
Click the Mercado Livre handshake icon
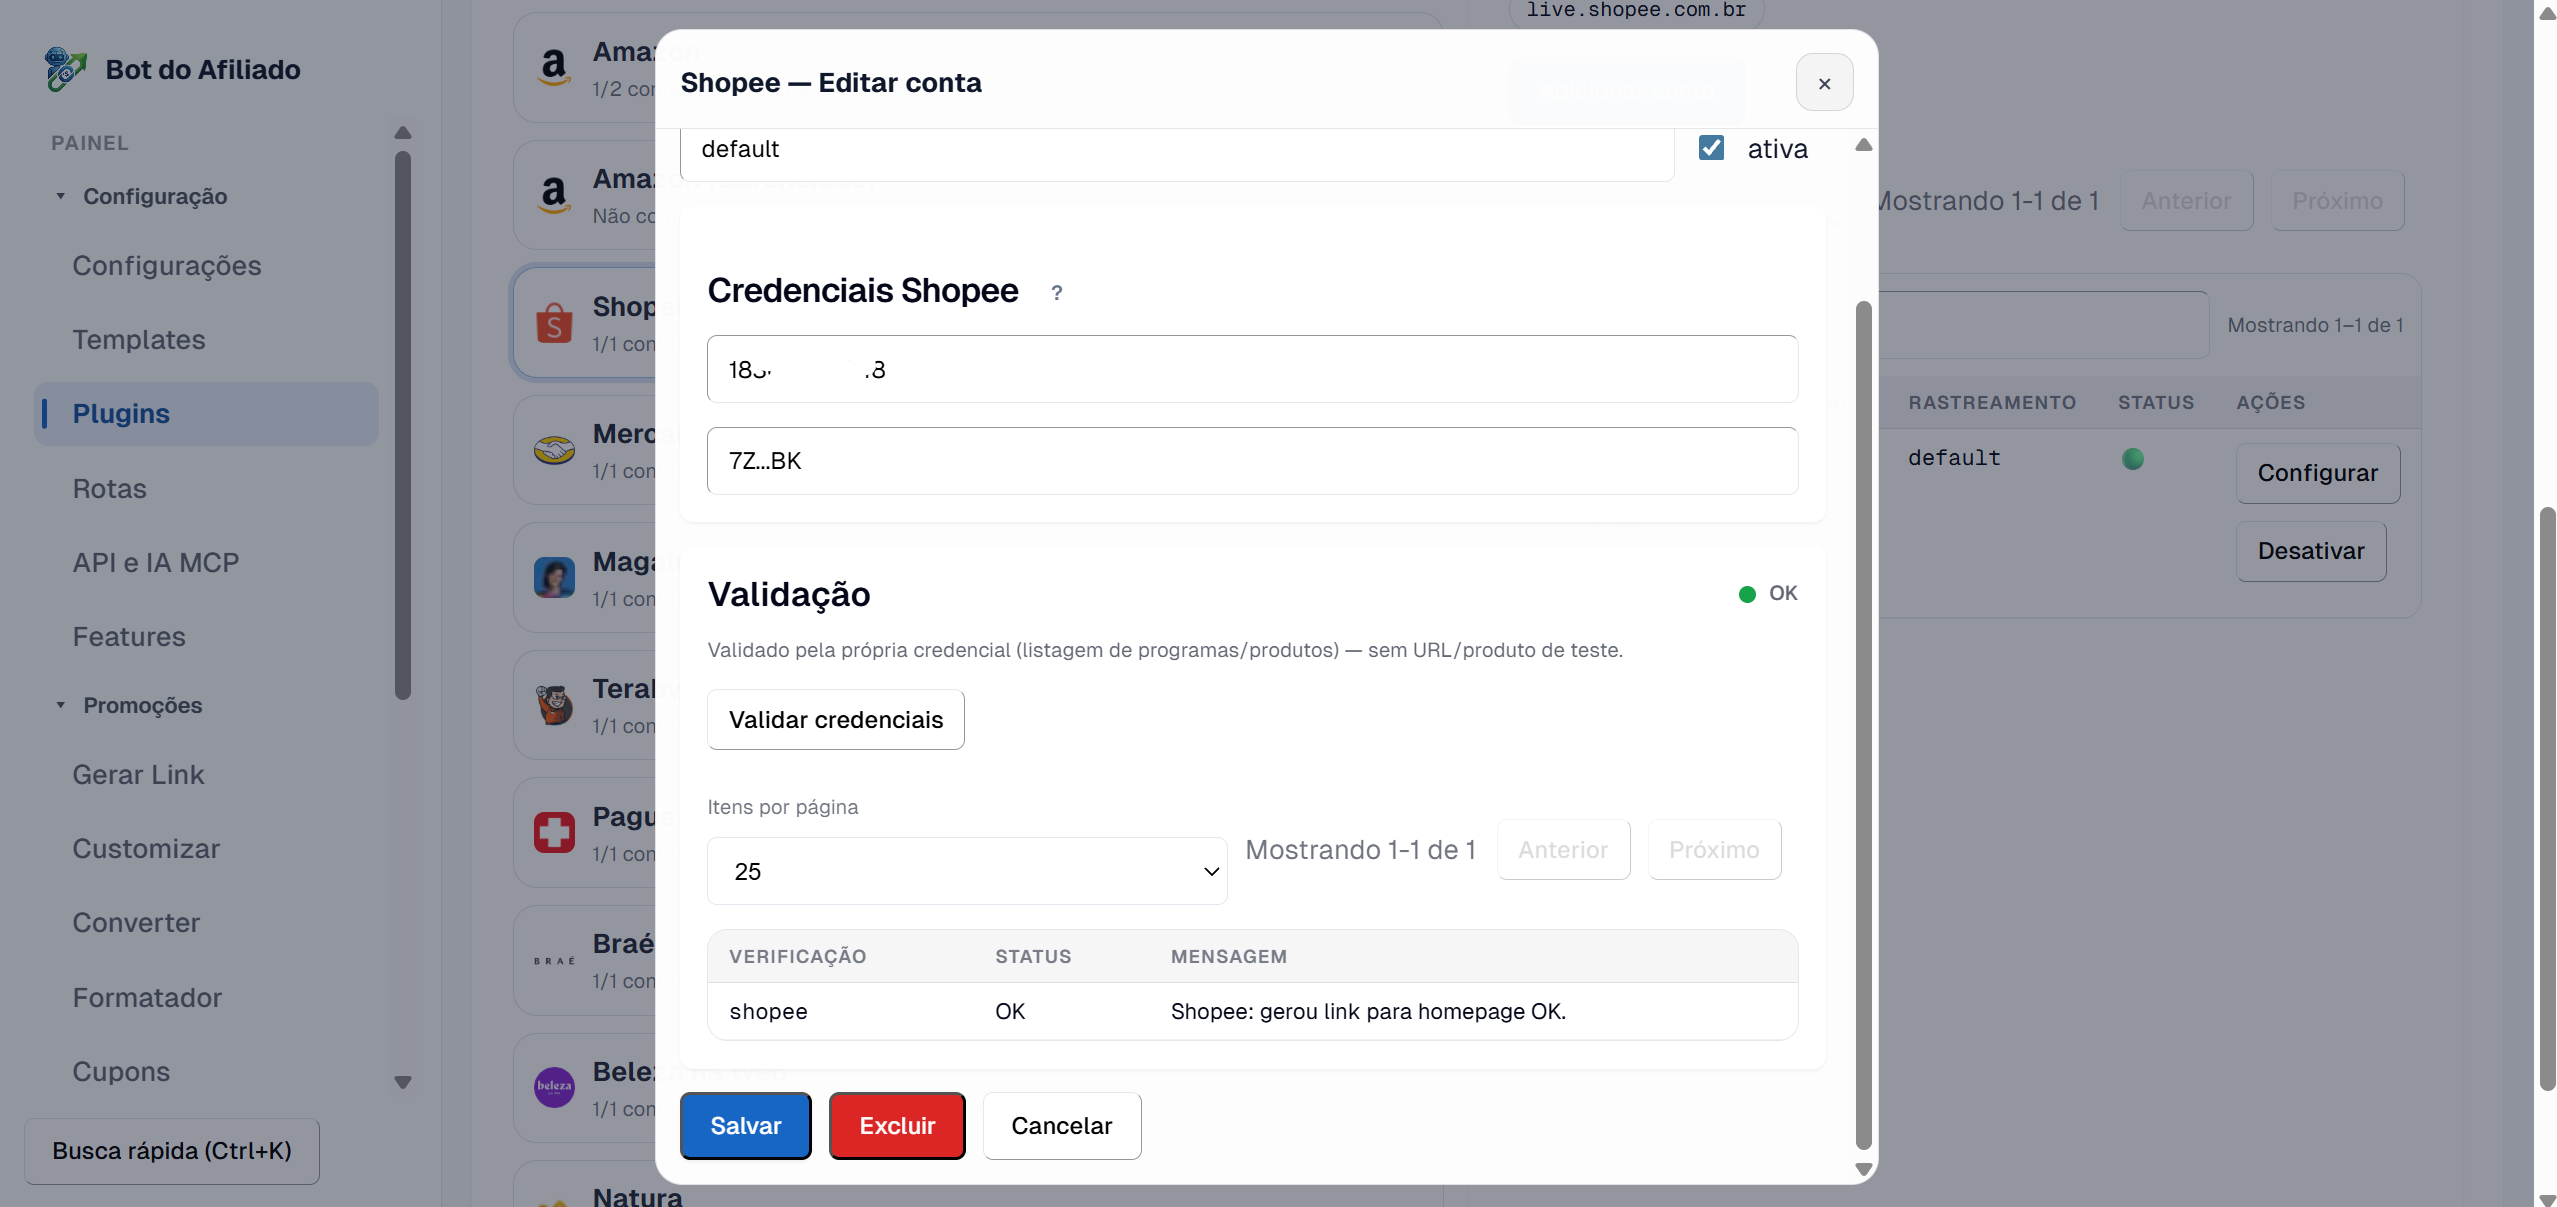(x=553, y=450)
